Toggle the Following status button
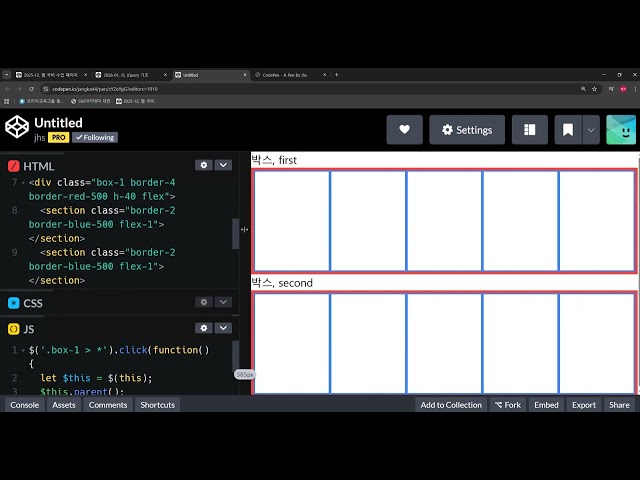The height and width of the screenshot is (480, 640). click(x=95, y=138)
